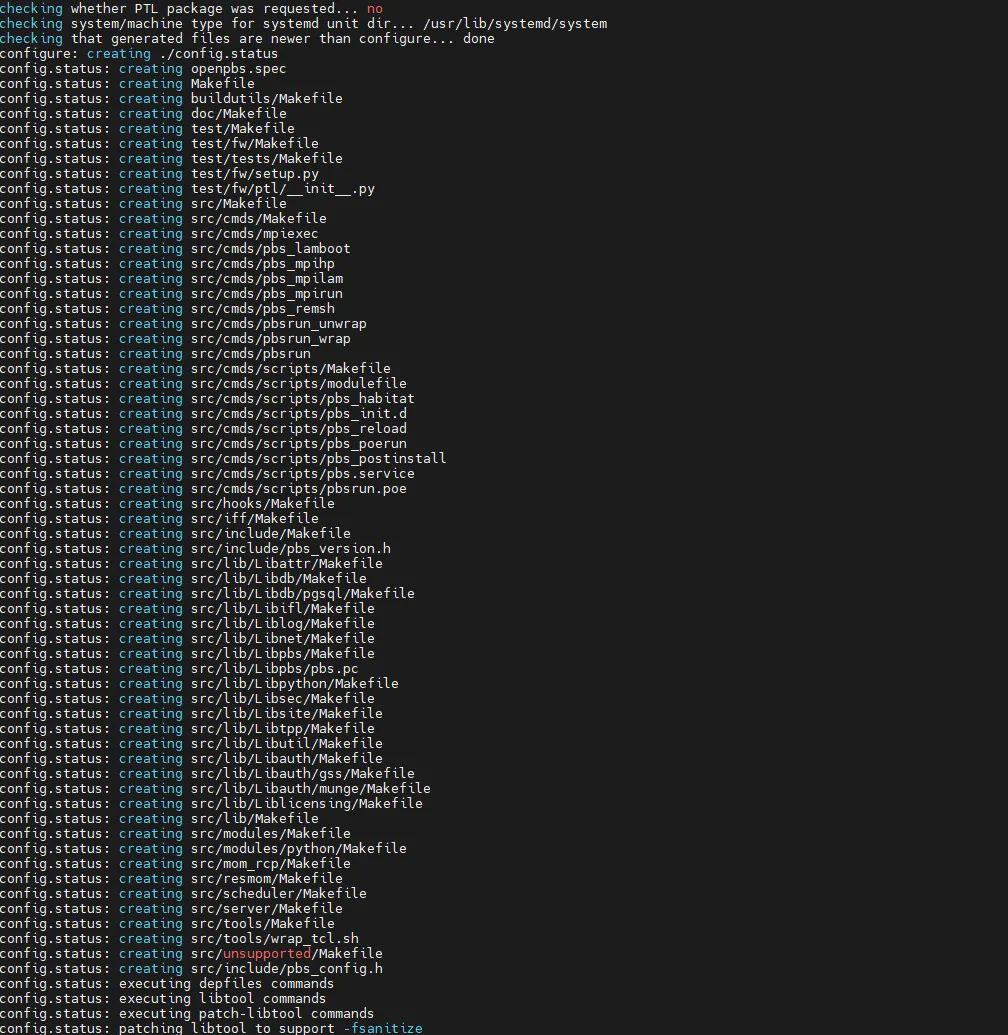
Task: Click the src/cmds/pbs_lamboot path
Action: tap(271, 249)
